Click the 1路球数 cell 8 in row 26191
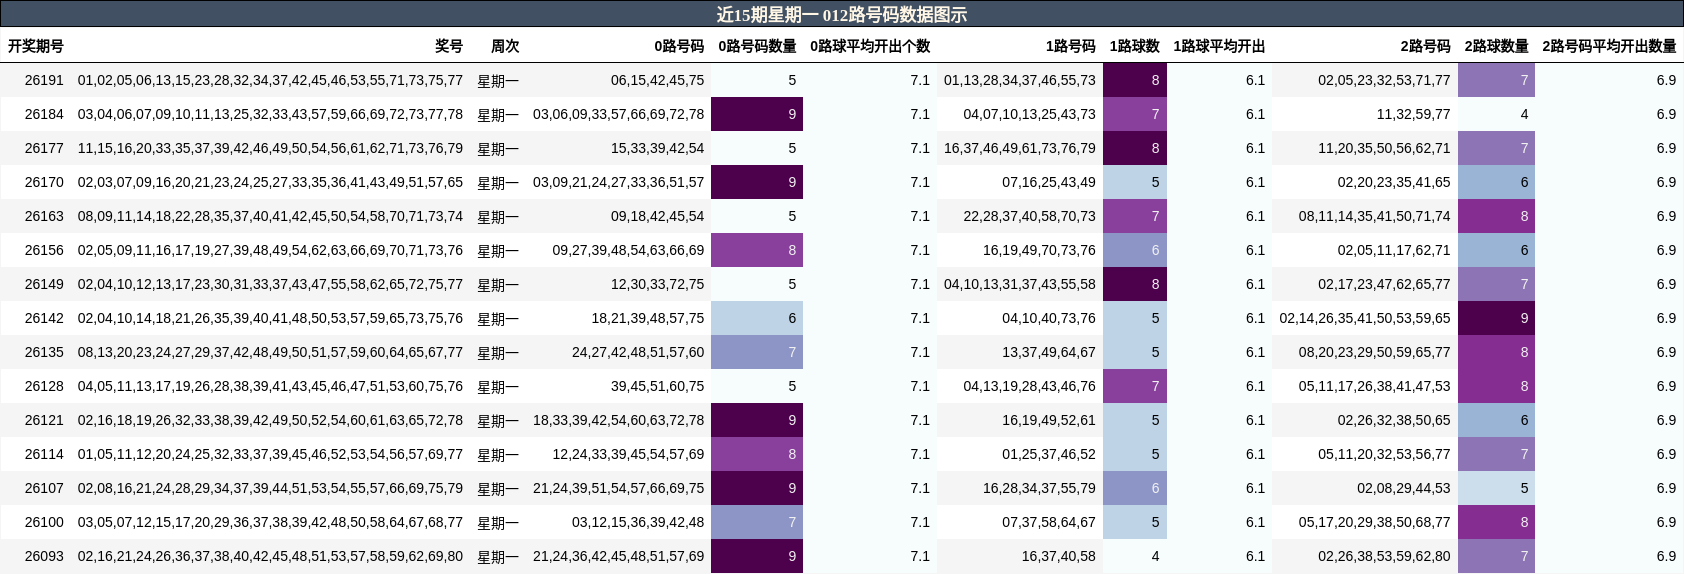This screenshot has width=1684, height=574. pyautogui.click(x=1135, y=80)
